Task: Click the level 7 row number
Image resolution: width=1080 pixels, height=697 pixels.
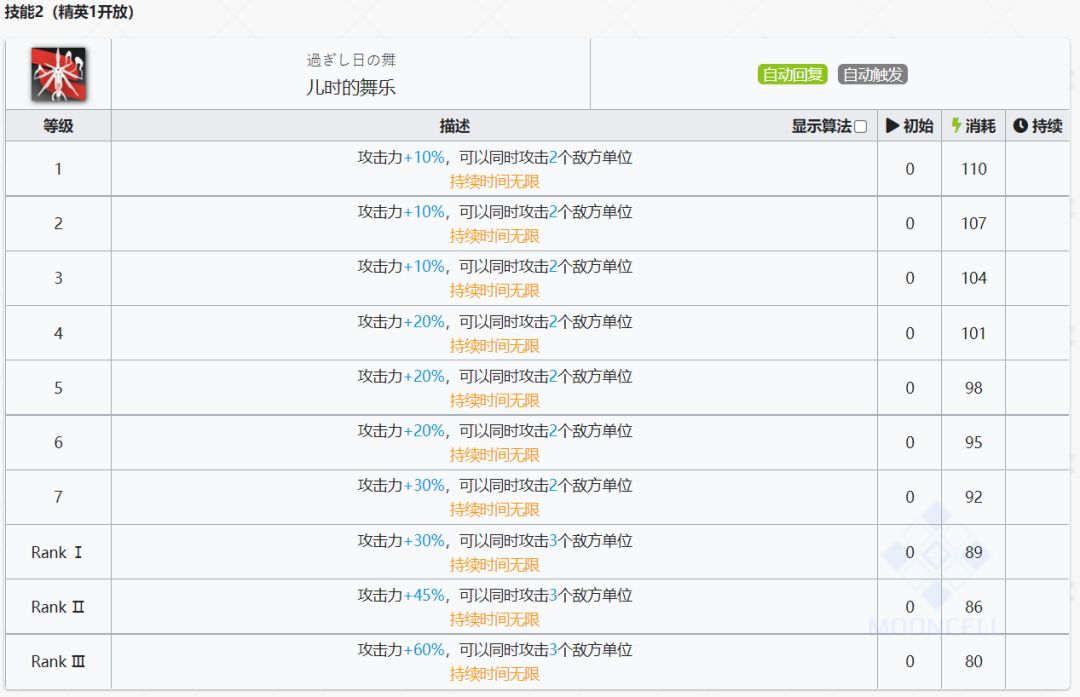Action: (x=58, y=497)
